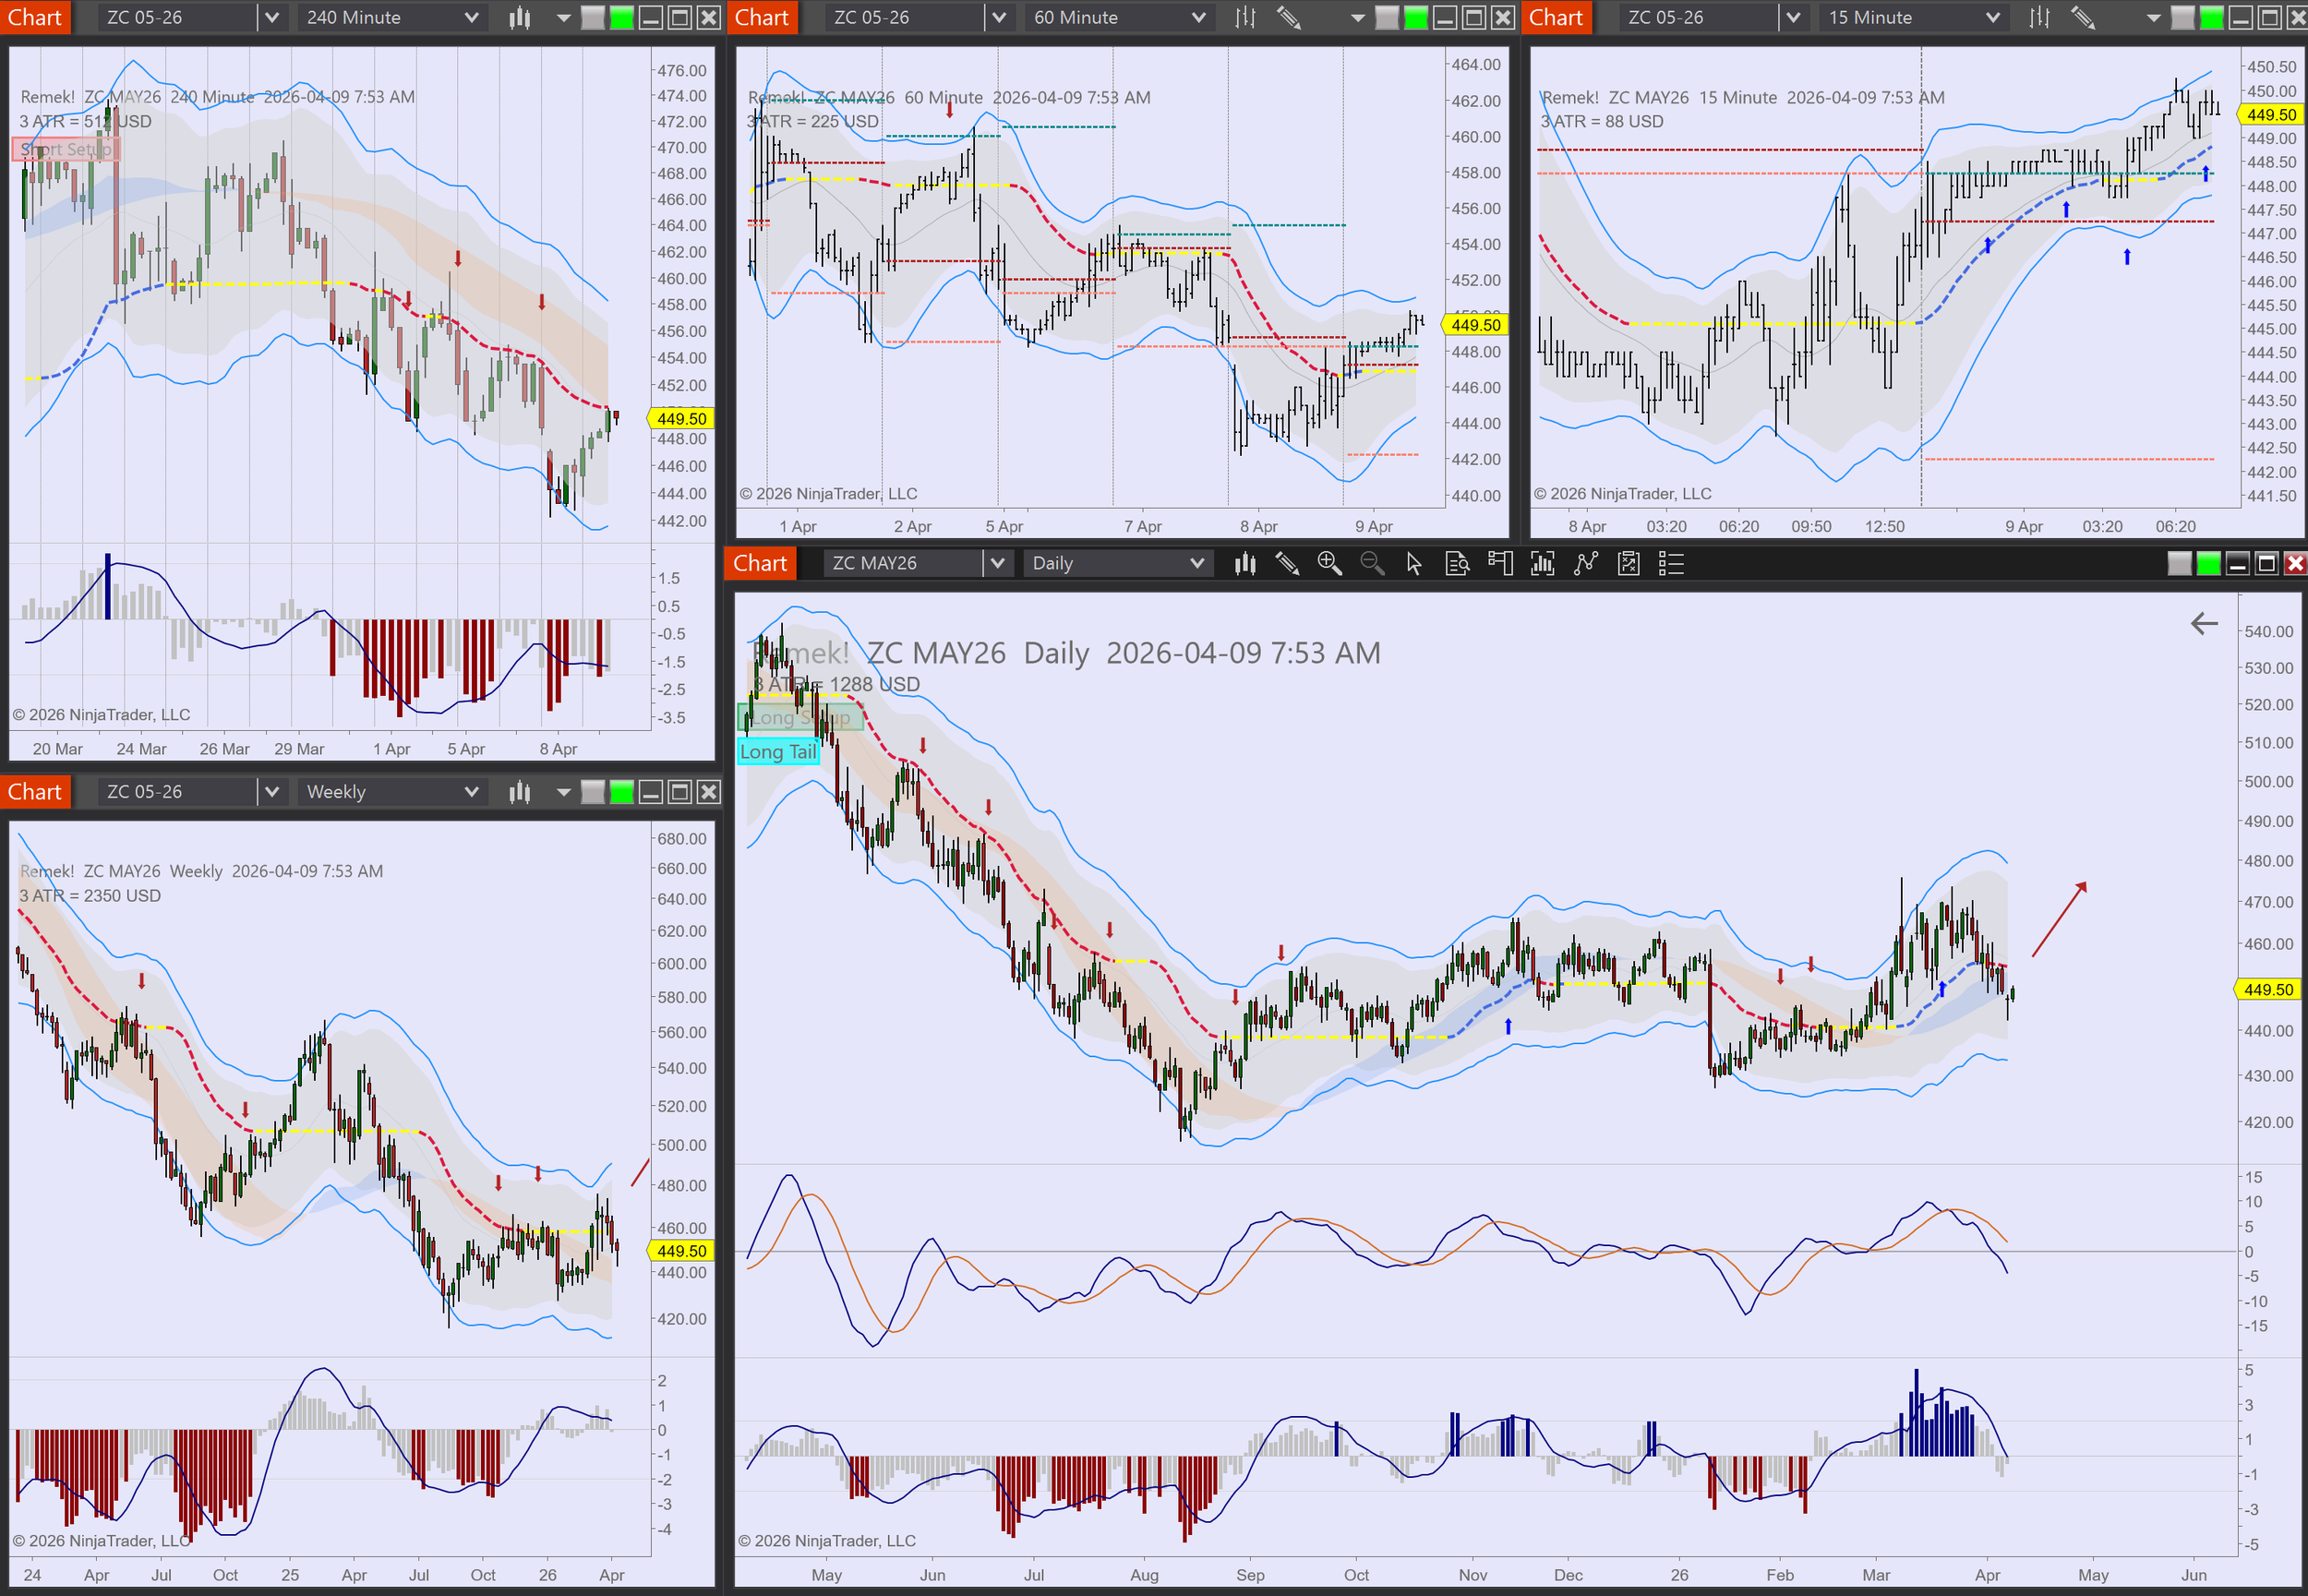Open Data Box icon on Daily chart toolbar
2308x1596 pixels.
point(1457,563)
